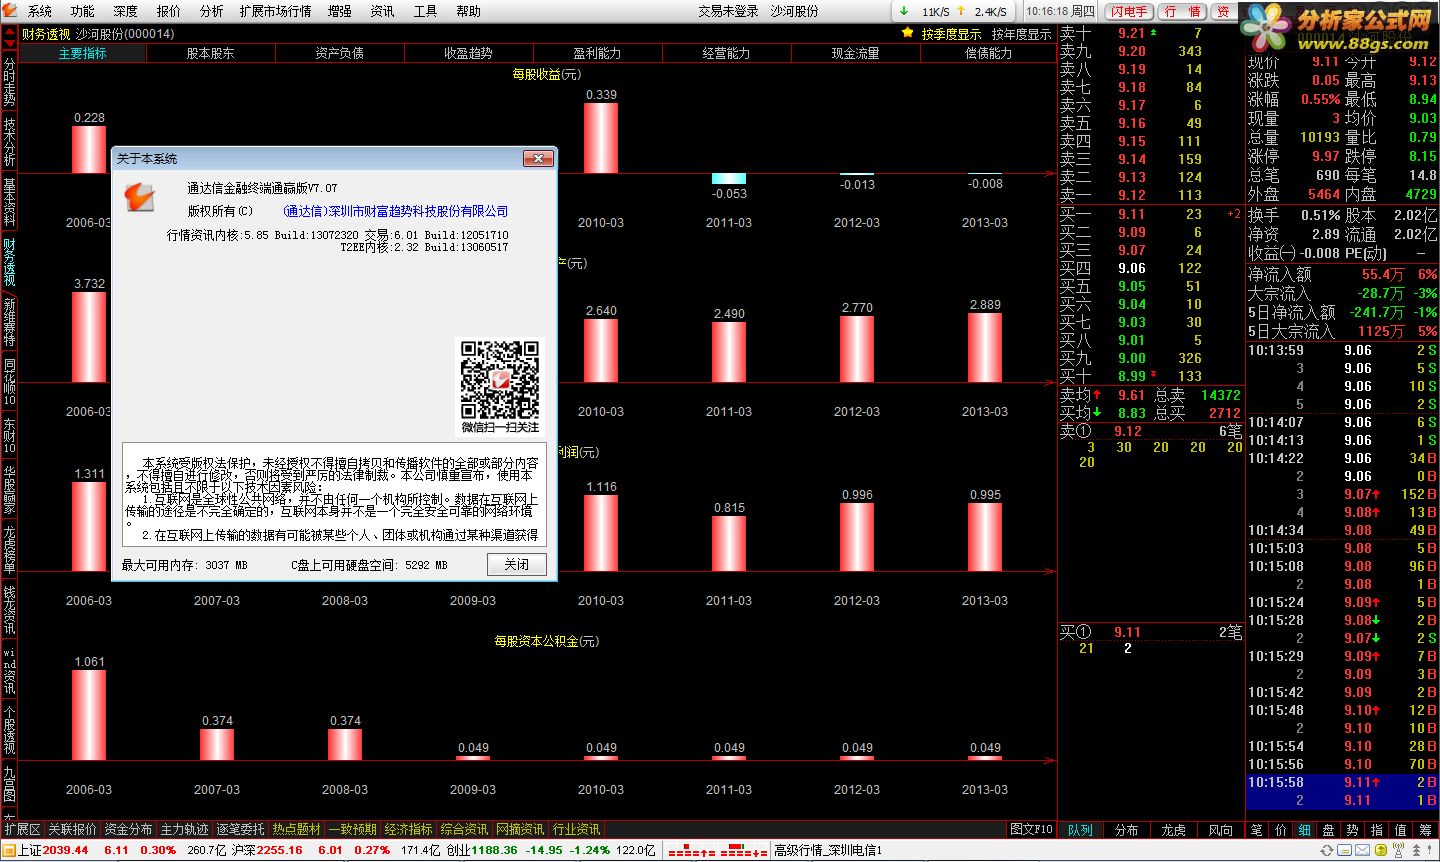Select the 笔 tab at bottom right
1440x862 pixels.
1256,830
